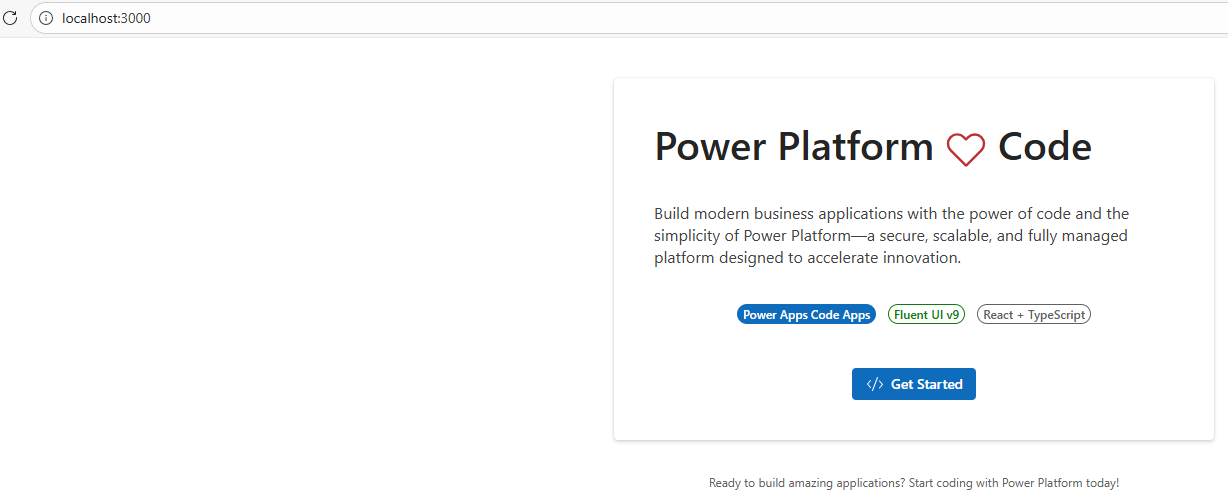Select the Power Apps Code Apps badge

tap(806, 314)
